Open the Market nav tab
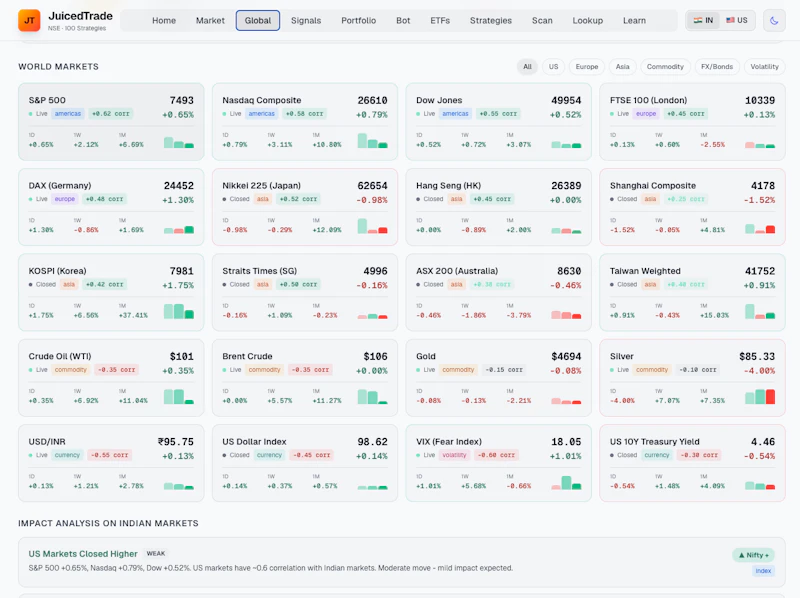The image size is (800, 598). coord(210,20)
